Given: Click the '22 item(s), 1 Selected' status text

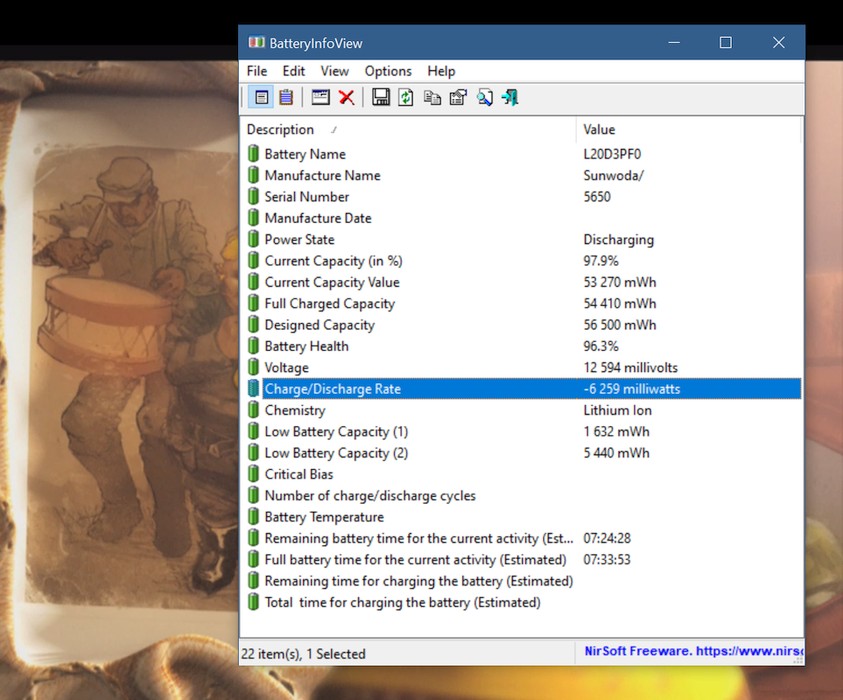Looking at the screenshot, I should pos(303,654).
